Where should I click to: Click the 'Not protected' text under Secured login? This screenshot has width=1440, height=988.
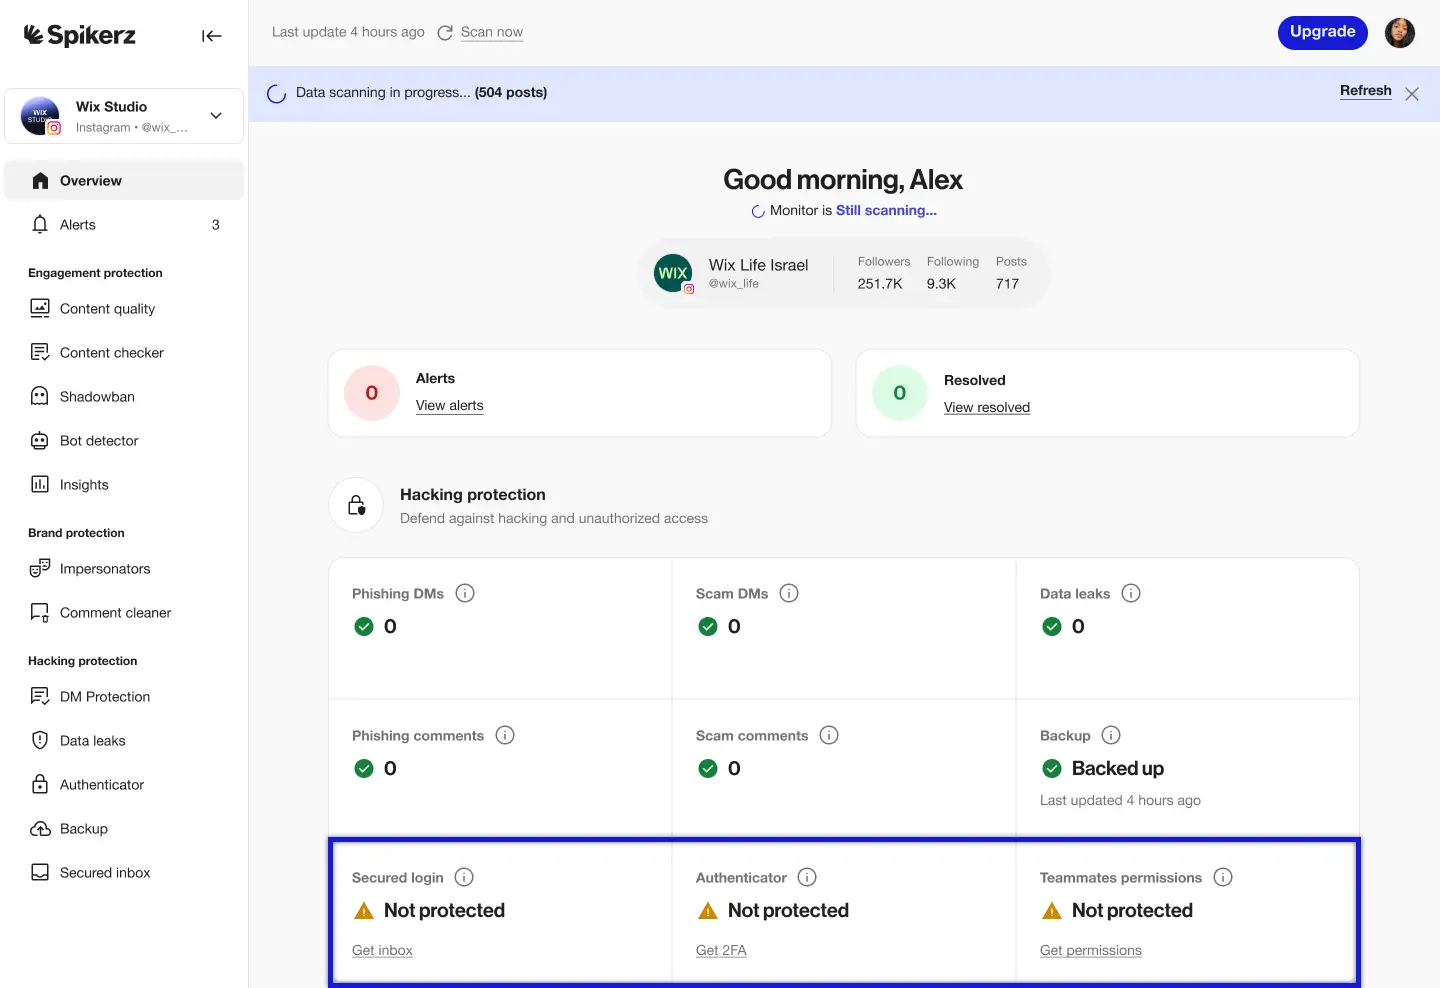(444, 910)
